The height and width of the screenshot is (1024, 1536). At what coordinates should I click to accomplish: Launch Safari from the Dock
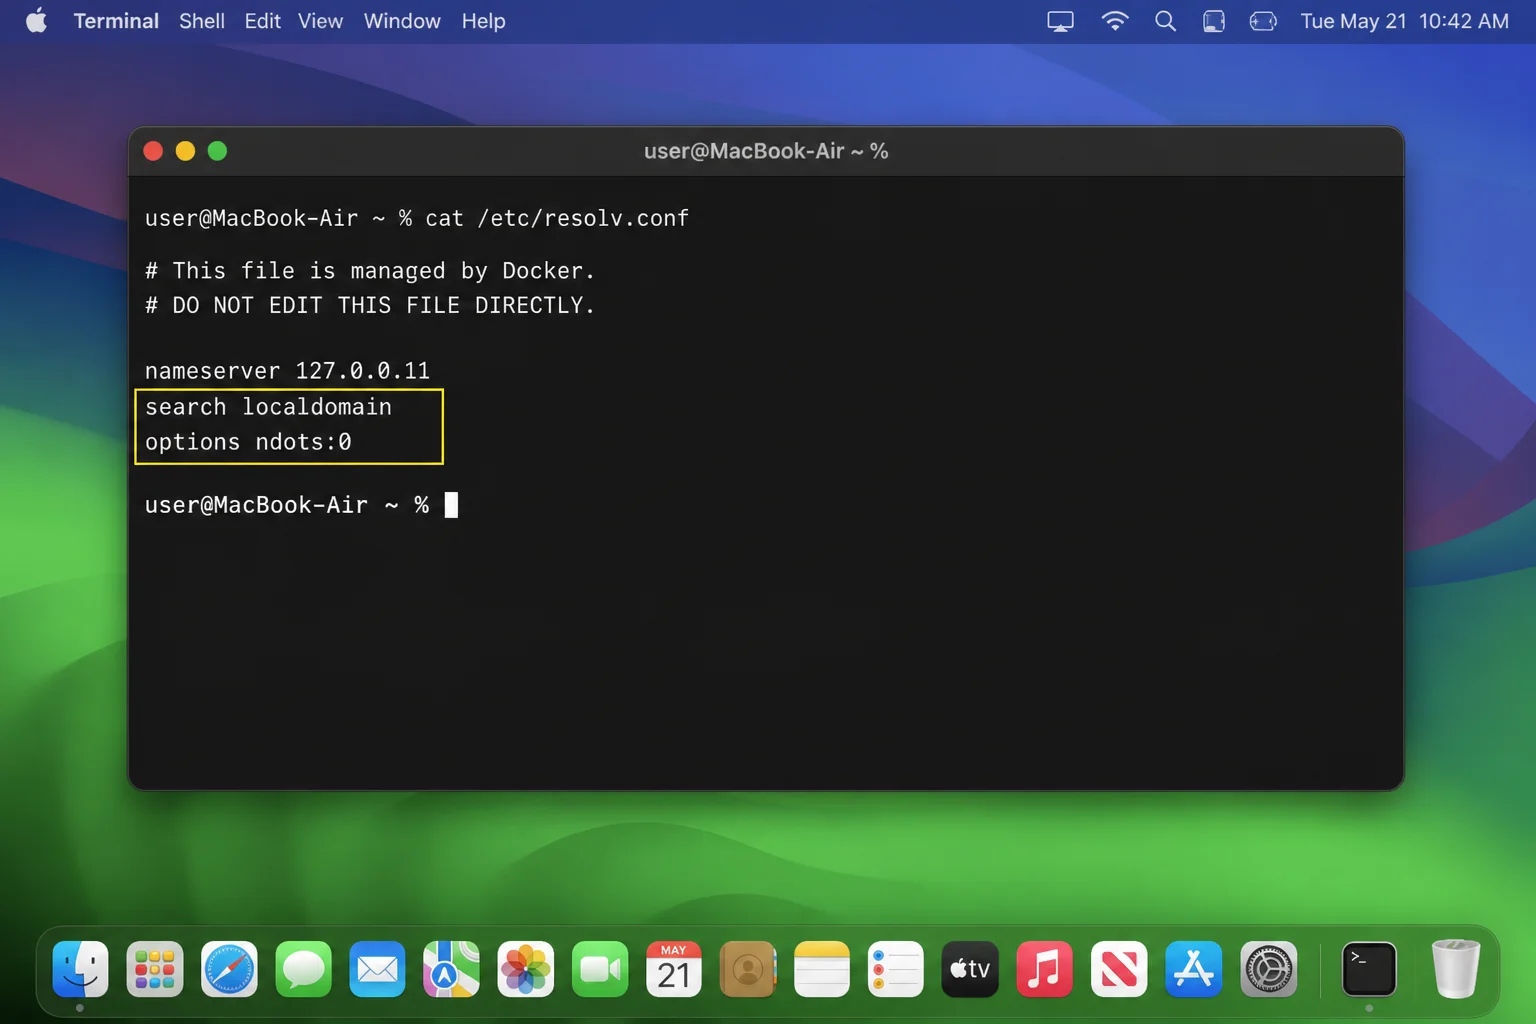coord(229,969)
